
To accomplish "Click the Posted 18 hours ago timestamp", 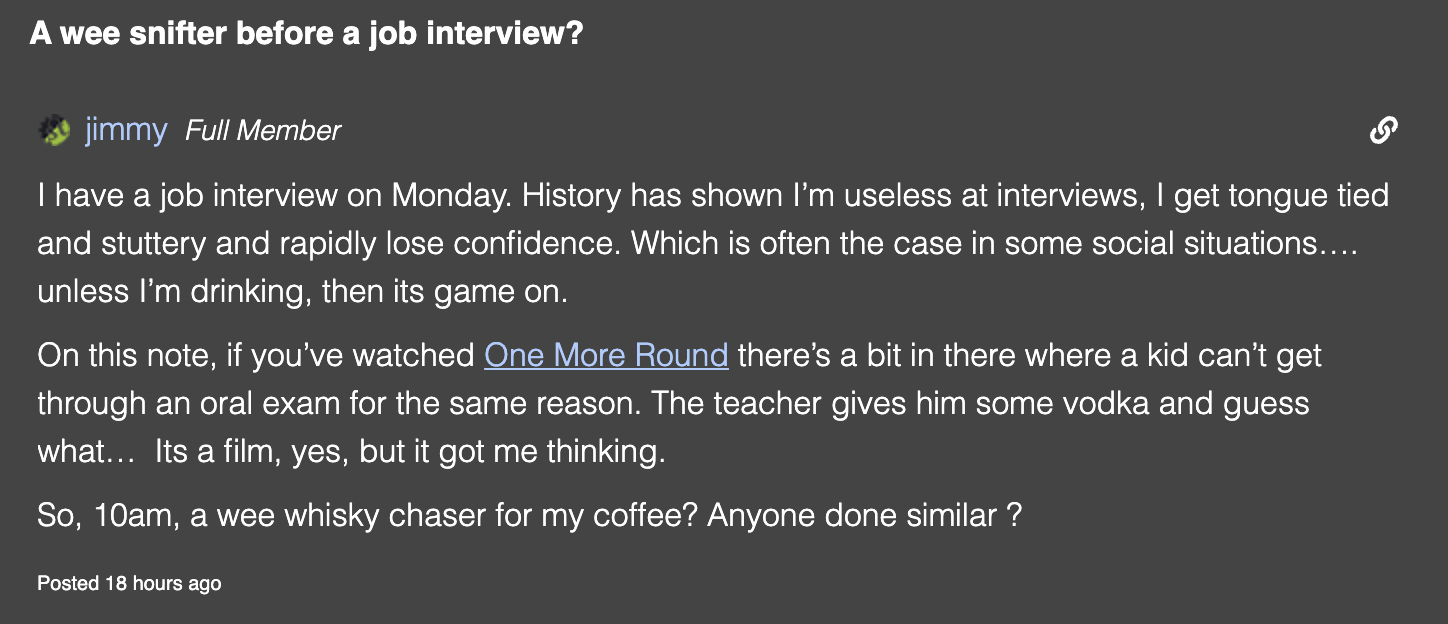I will pyautogui.click(x=129, y=583).
